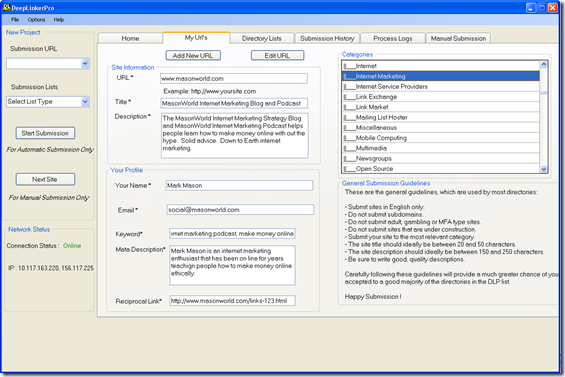Select the Internet Marketing category
This screenshot has height=377, width=565.
pos(440,76)
